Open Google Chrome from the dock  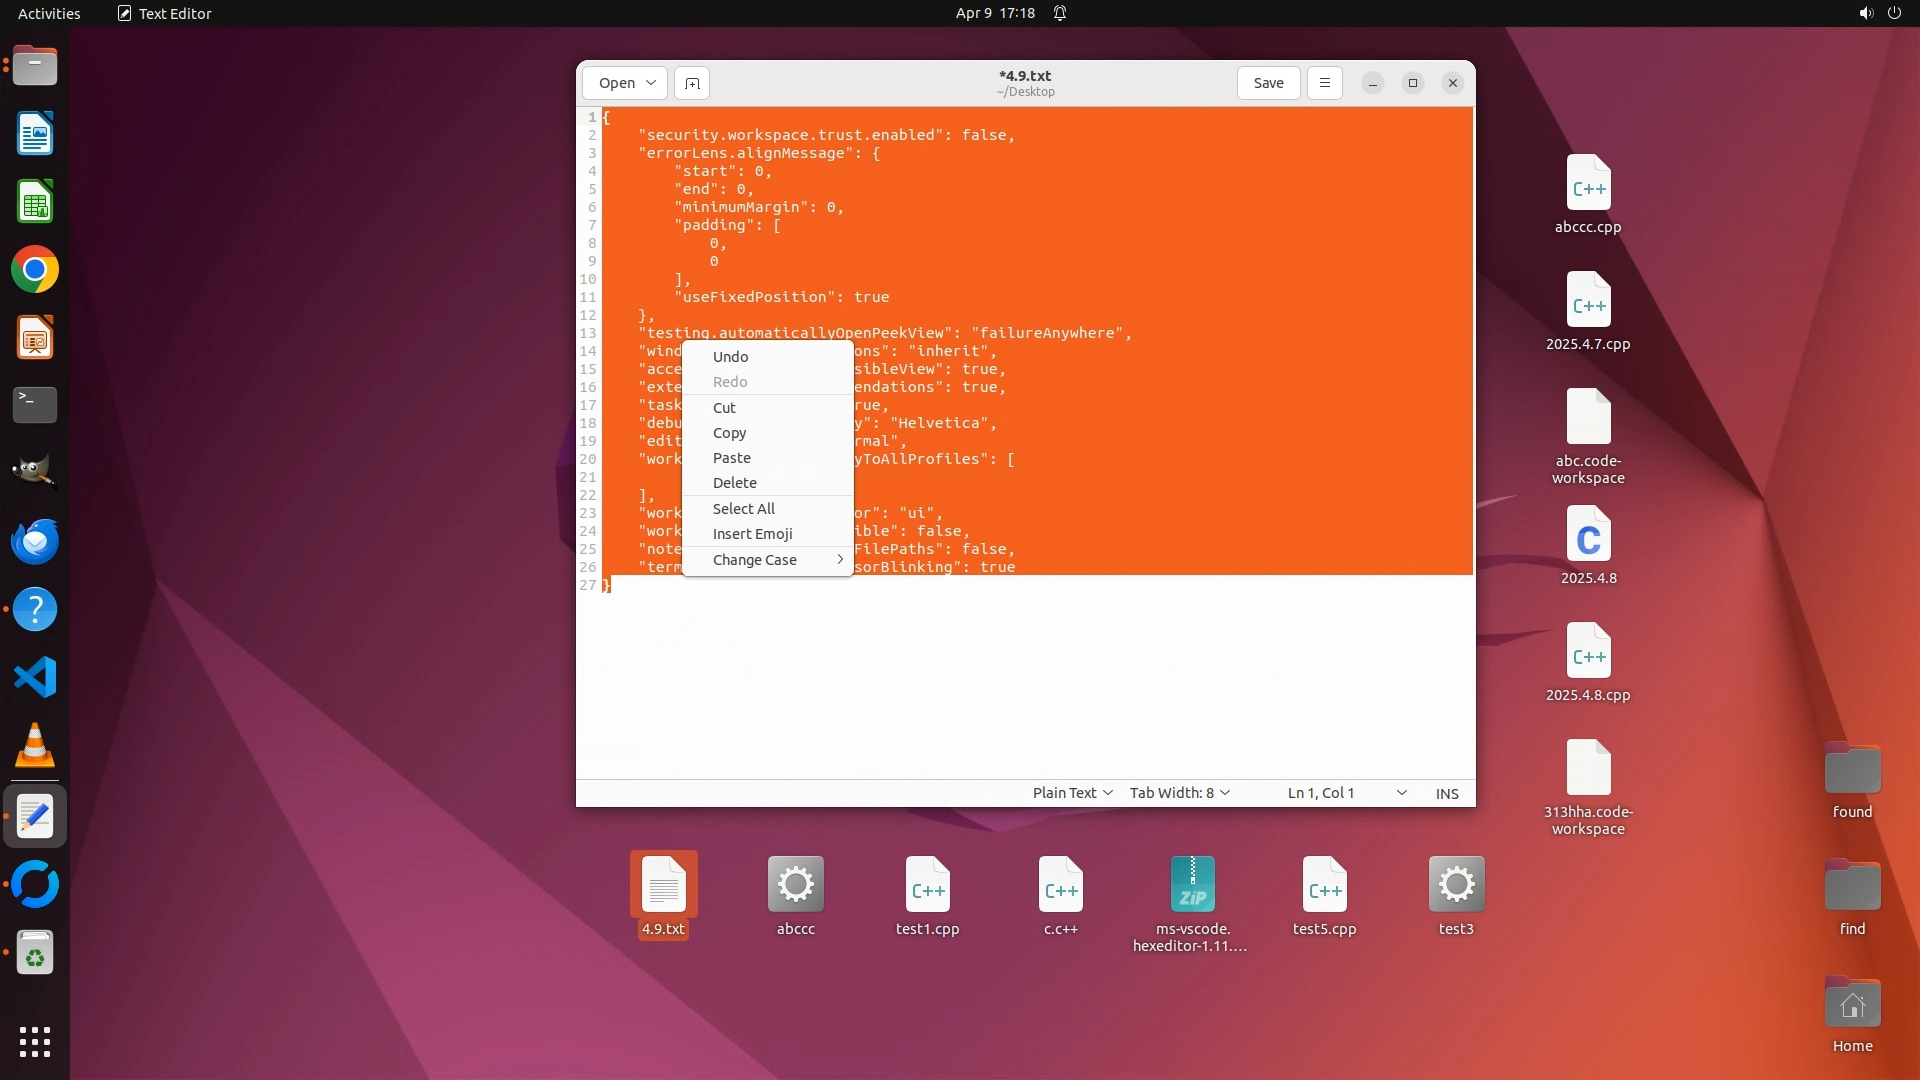(x=35, y=270)
